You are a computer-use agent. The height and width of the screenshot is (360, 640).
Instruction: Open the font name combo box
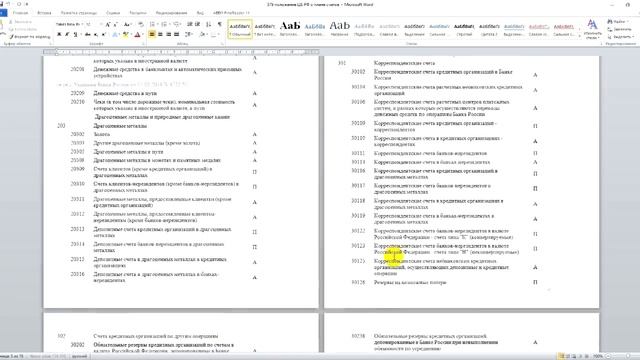click(69, 24)
